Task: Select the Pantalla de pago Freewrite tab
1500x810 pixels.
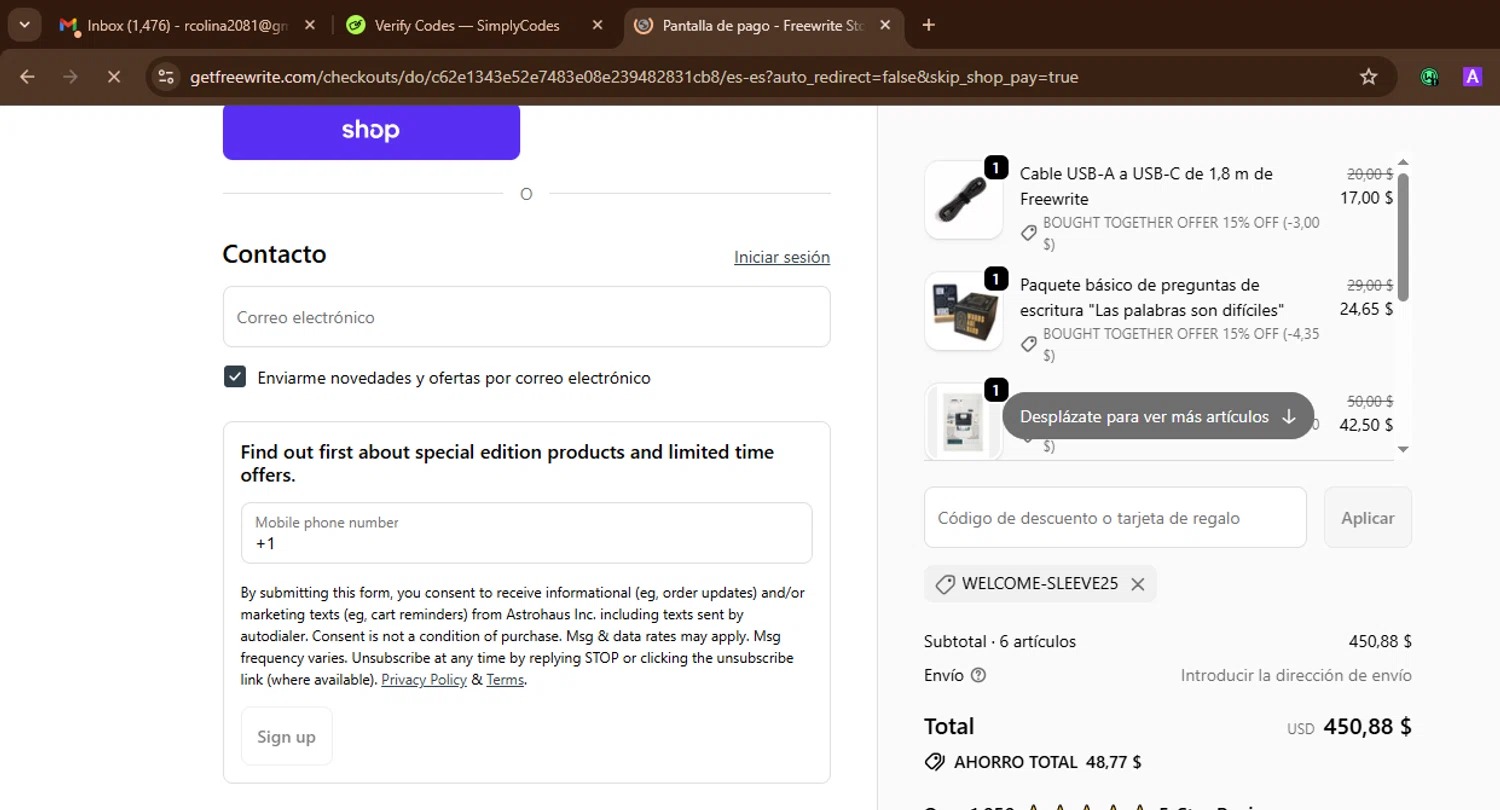Action: click(763, 25)
